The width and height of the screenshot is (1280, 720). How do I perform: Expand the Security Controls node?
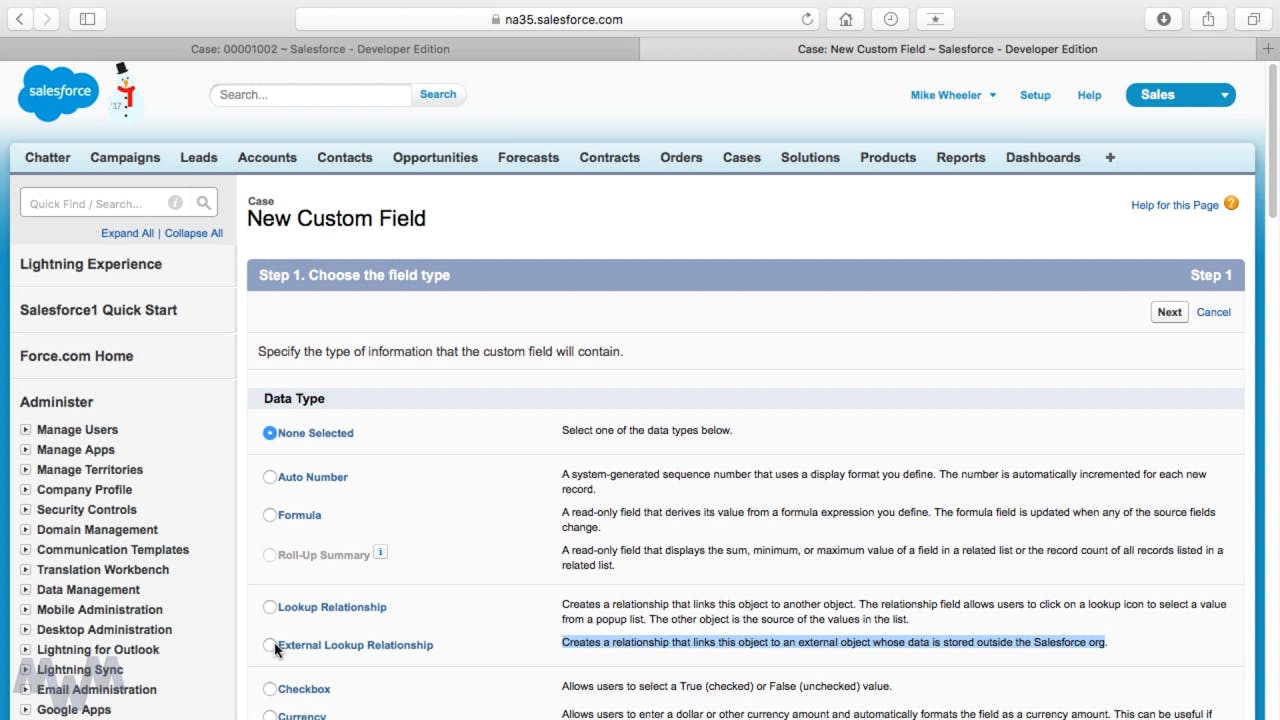25,510
